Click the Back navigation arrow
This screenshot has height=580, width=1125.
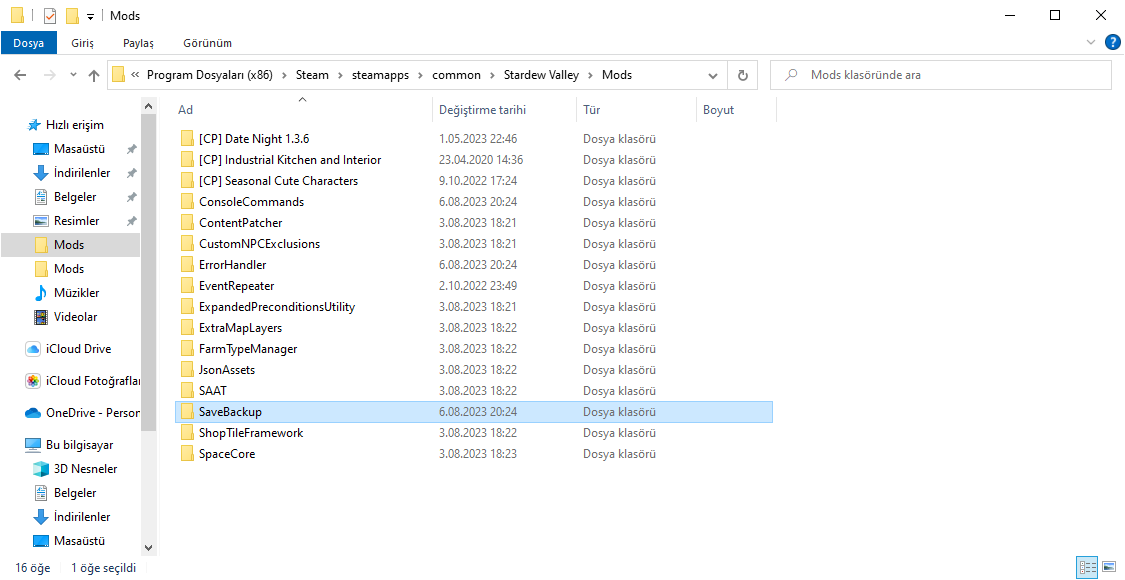pyautogui.click(x=20, y=75)
